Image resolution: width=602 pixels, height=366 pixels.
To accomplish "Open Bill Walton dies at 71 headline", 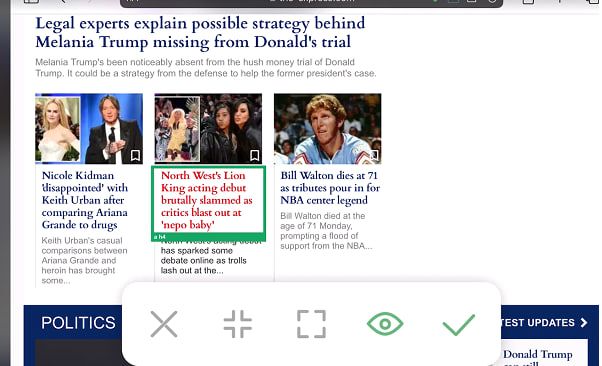I will click(x=329, y=188).
